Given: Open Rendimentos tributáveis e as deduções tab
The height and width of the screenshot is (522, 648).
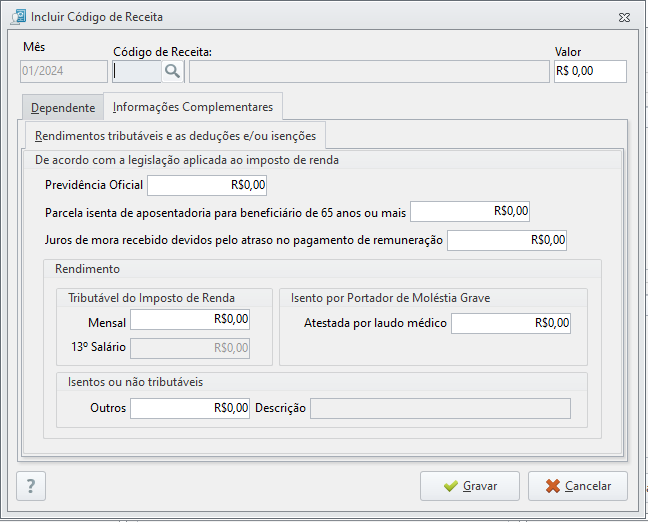Looking at the screenshot, I should (175, 136).
